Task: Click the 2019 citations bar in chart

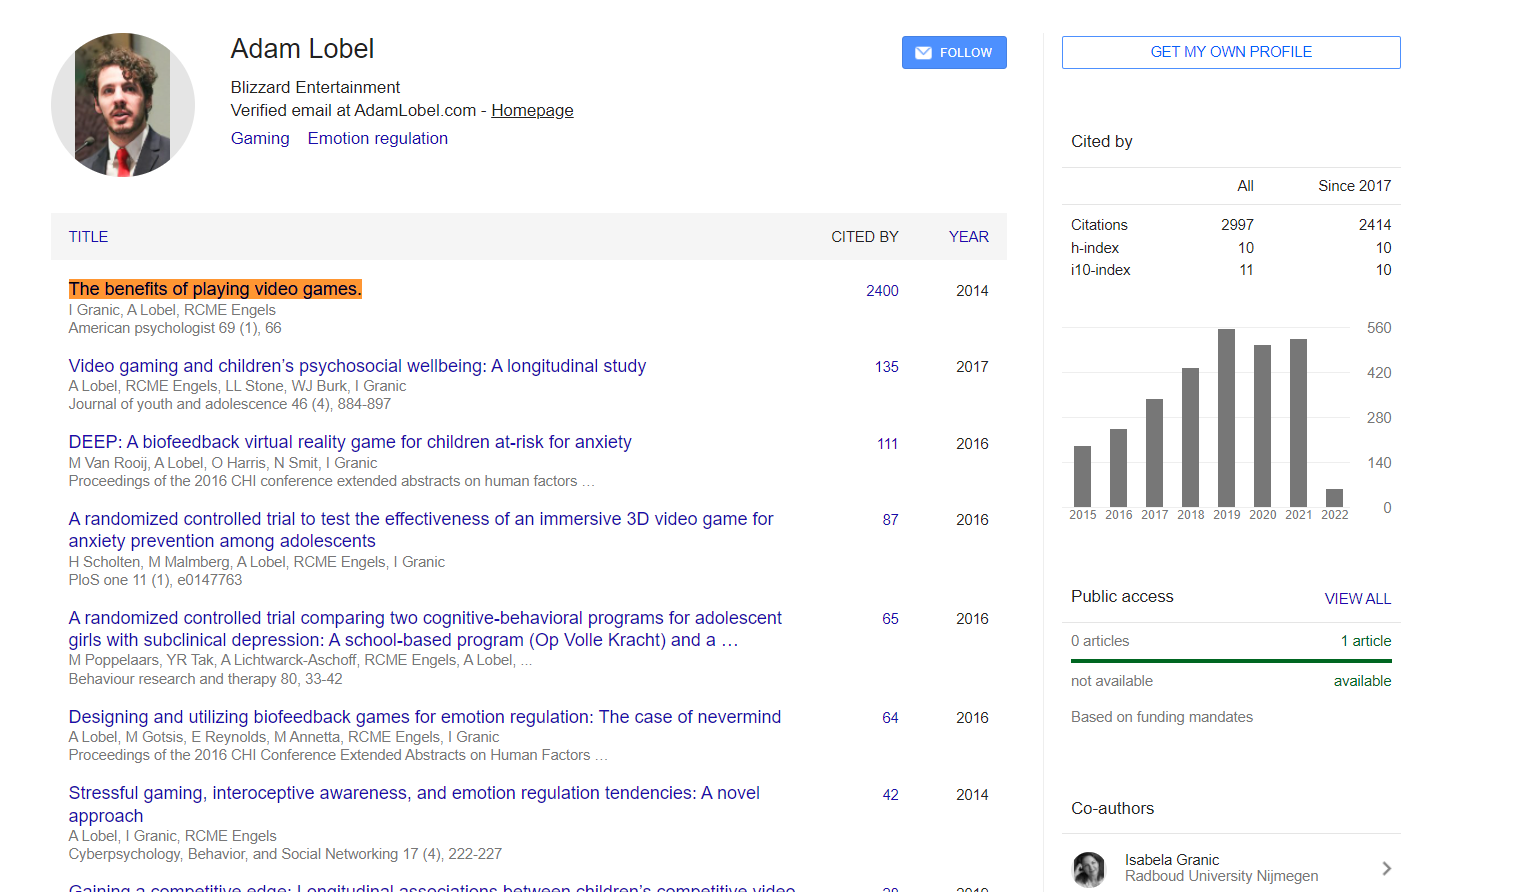Action: (1226, 418)
